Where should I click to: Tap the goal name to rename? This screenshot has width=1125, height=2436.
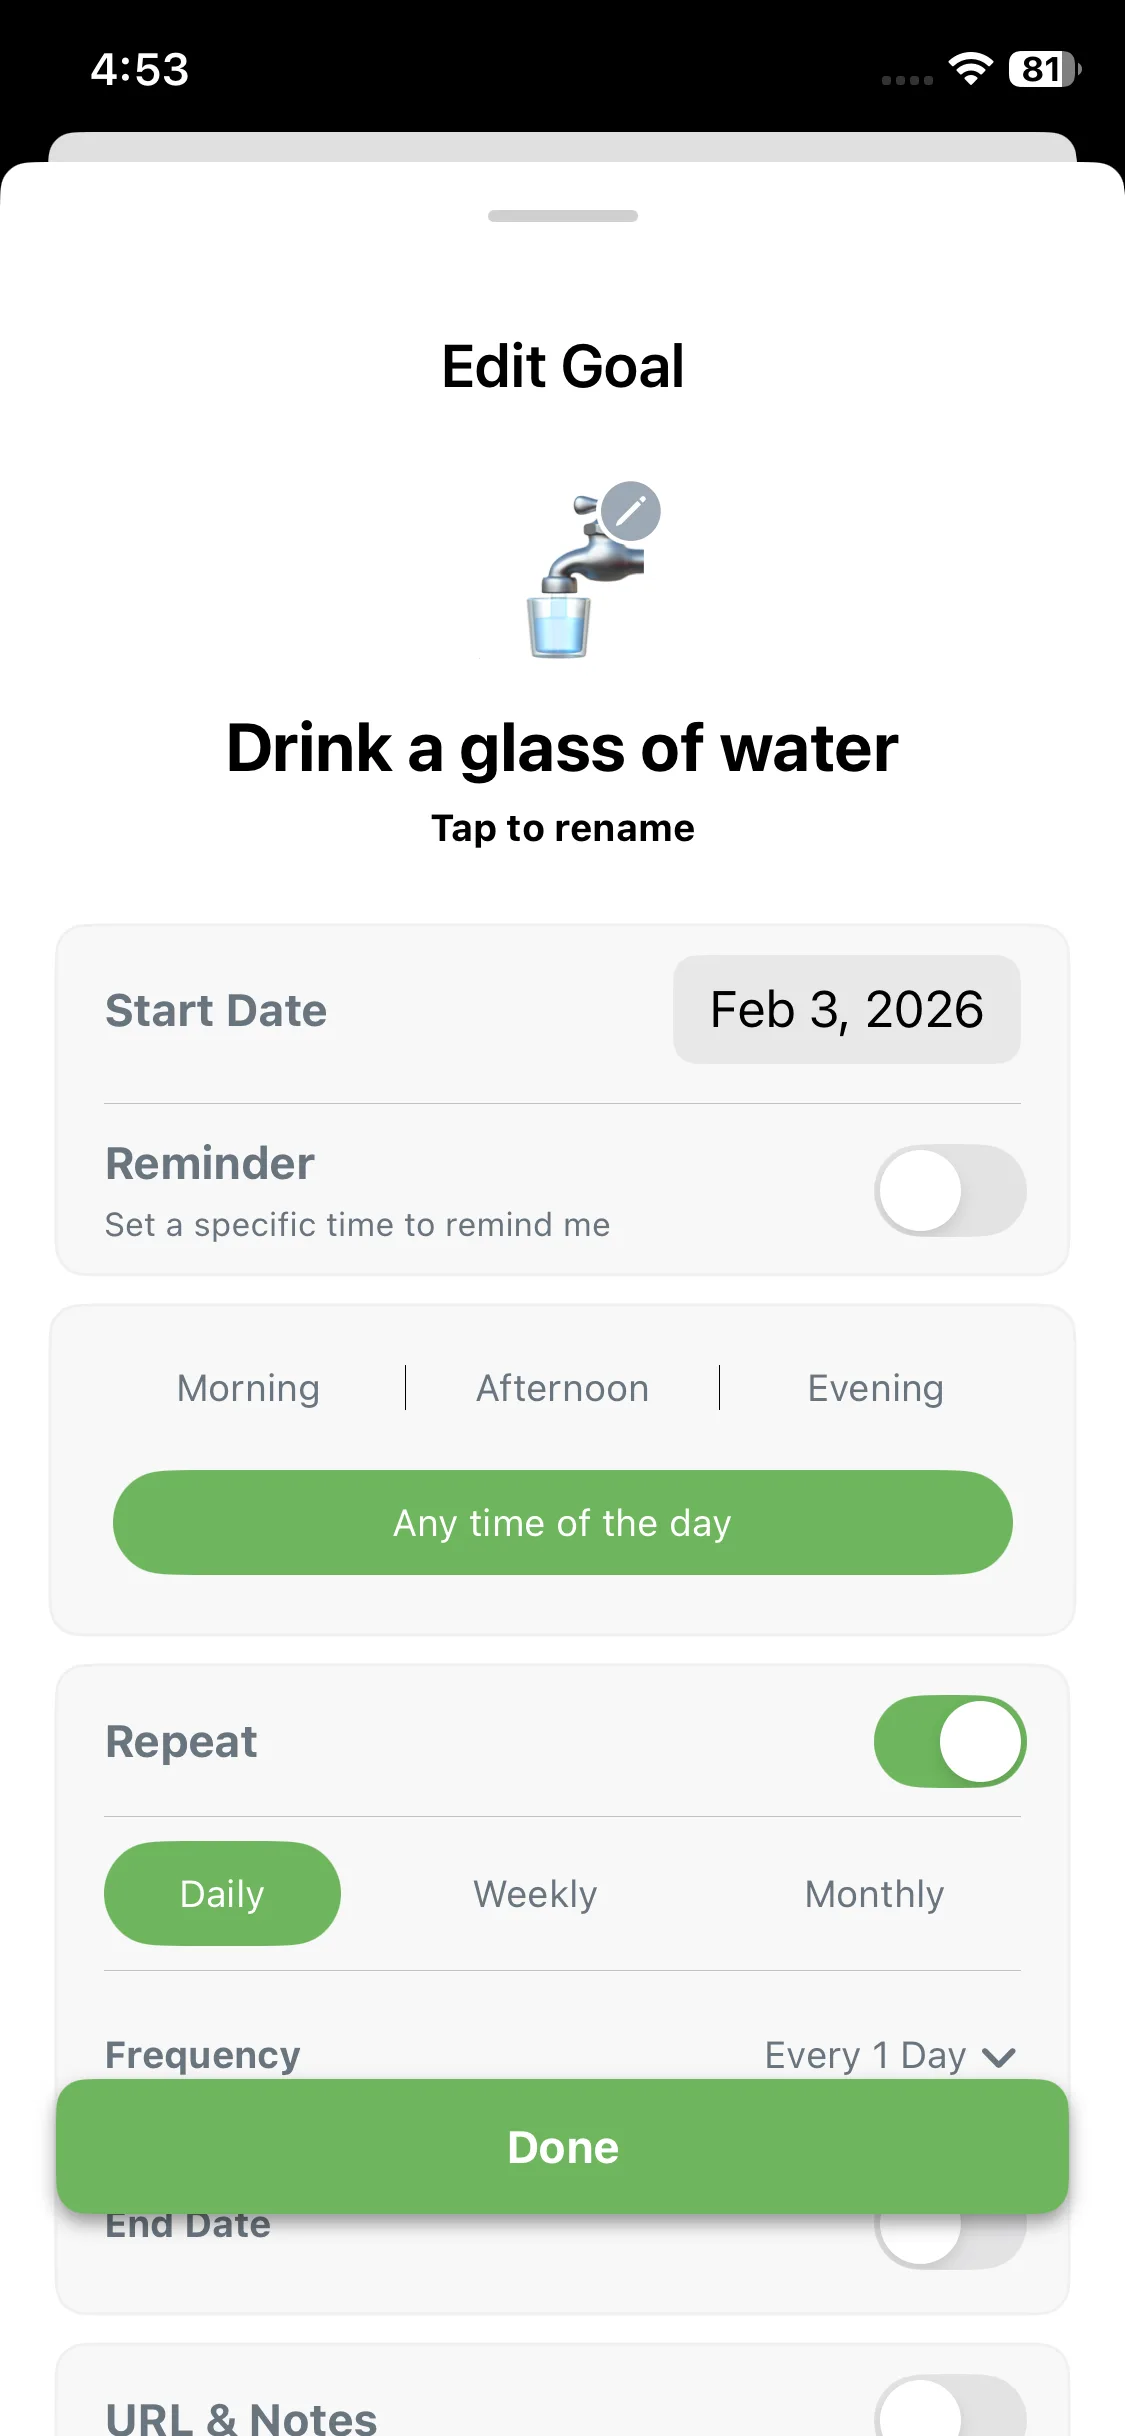pos(562,748)
